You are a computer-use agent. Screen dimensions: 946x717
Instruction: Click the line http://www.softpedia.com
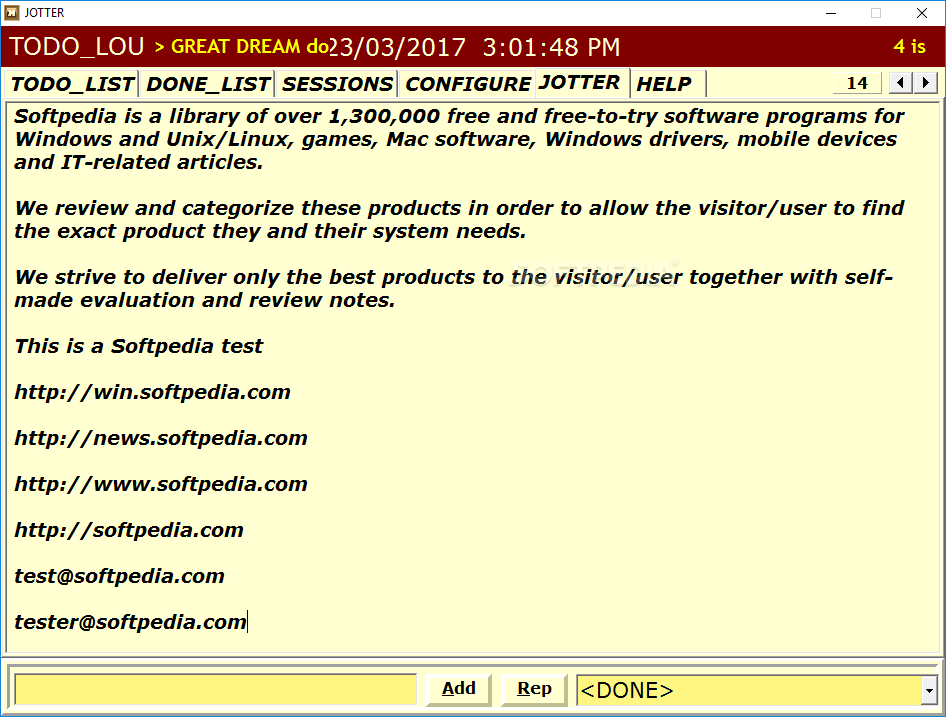click(x=161, y=484)
